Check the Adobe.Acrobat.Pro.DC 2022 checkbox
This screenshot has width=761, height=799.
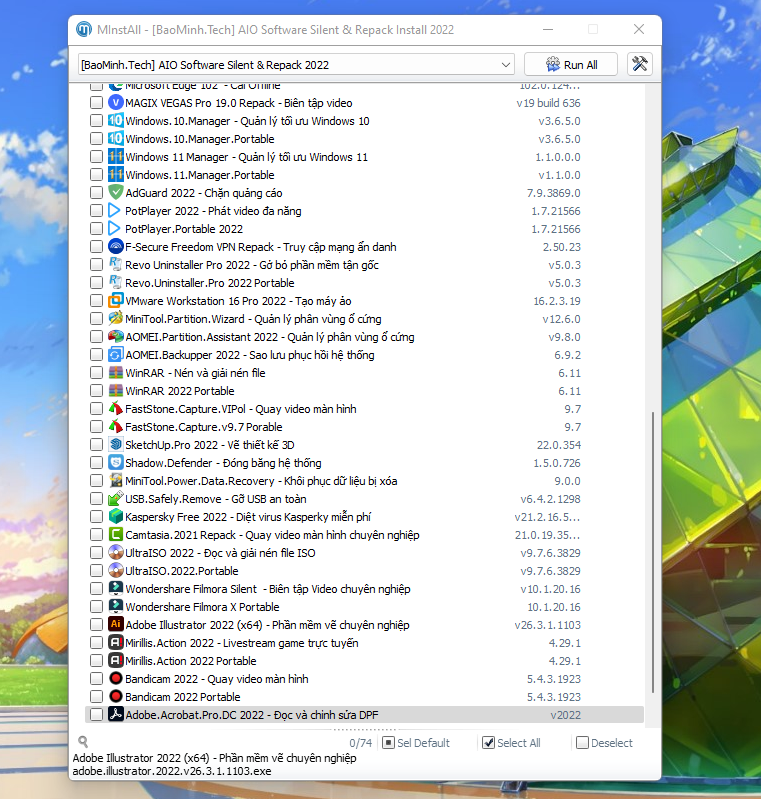(96, 714)
